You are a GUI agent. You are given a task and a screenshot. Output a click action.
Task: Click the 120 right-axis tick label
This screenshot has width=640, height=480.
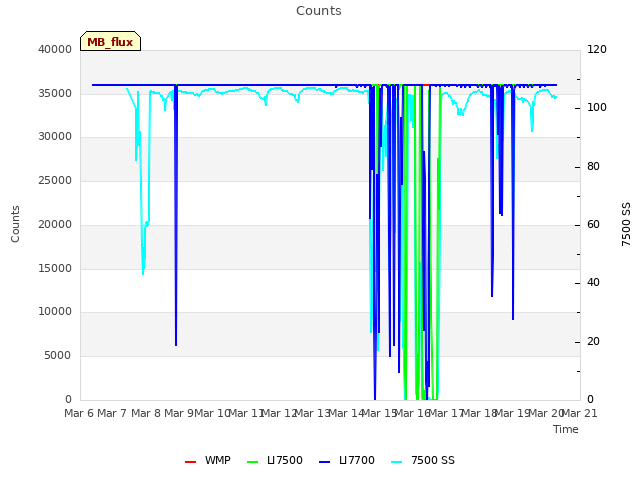click(x=597, y=49)
